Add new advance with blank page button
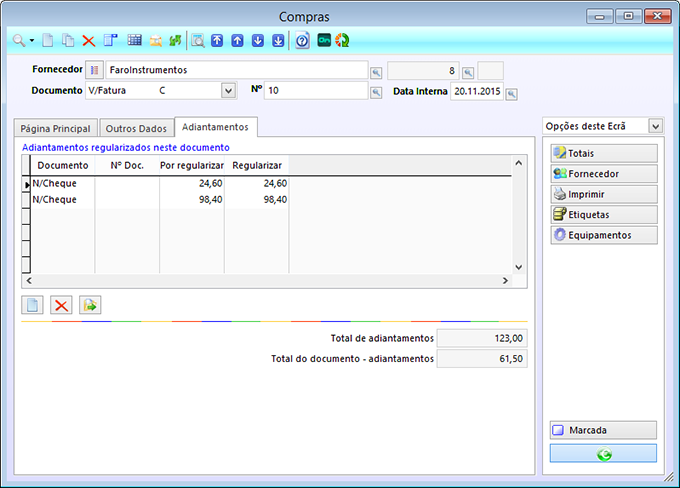This screenshot has width=680, height=488. click(x=33, y=305)
